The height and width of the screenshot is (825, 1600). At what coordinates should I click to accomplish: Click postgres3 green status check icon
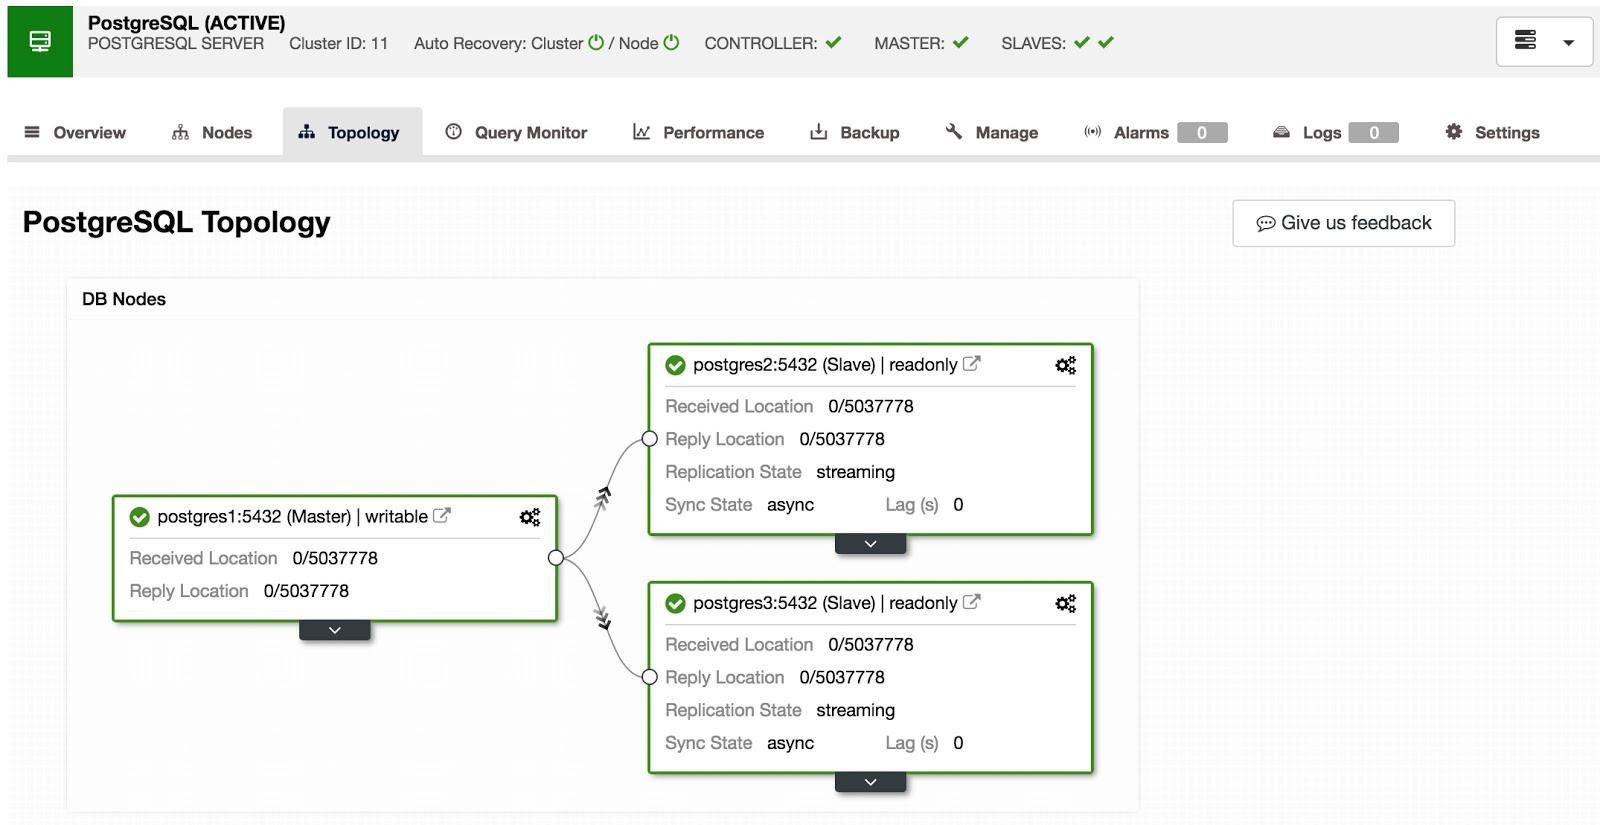click(x=676, y=603)
